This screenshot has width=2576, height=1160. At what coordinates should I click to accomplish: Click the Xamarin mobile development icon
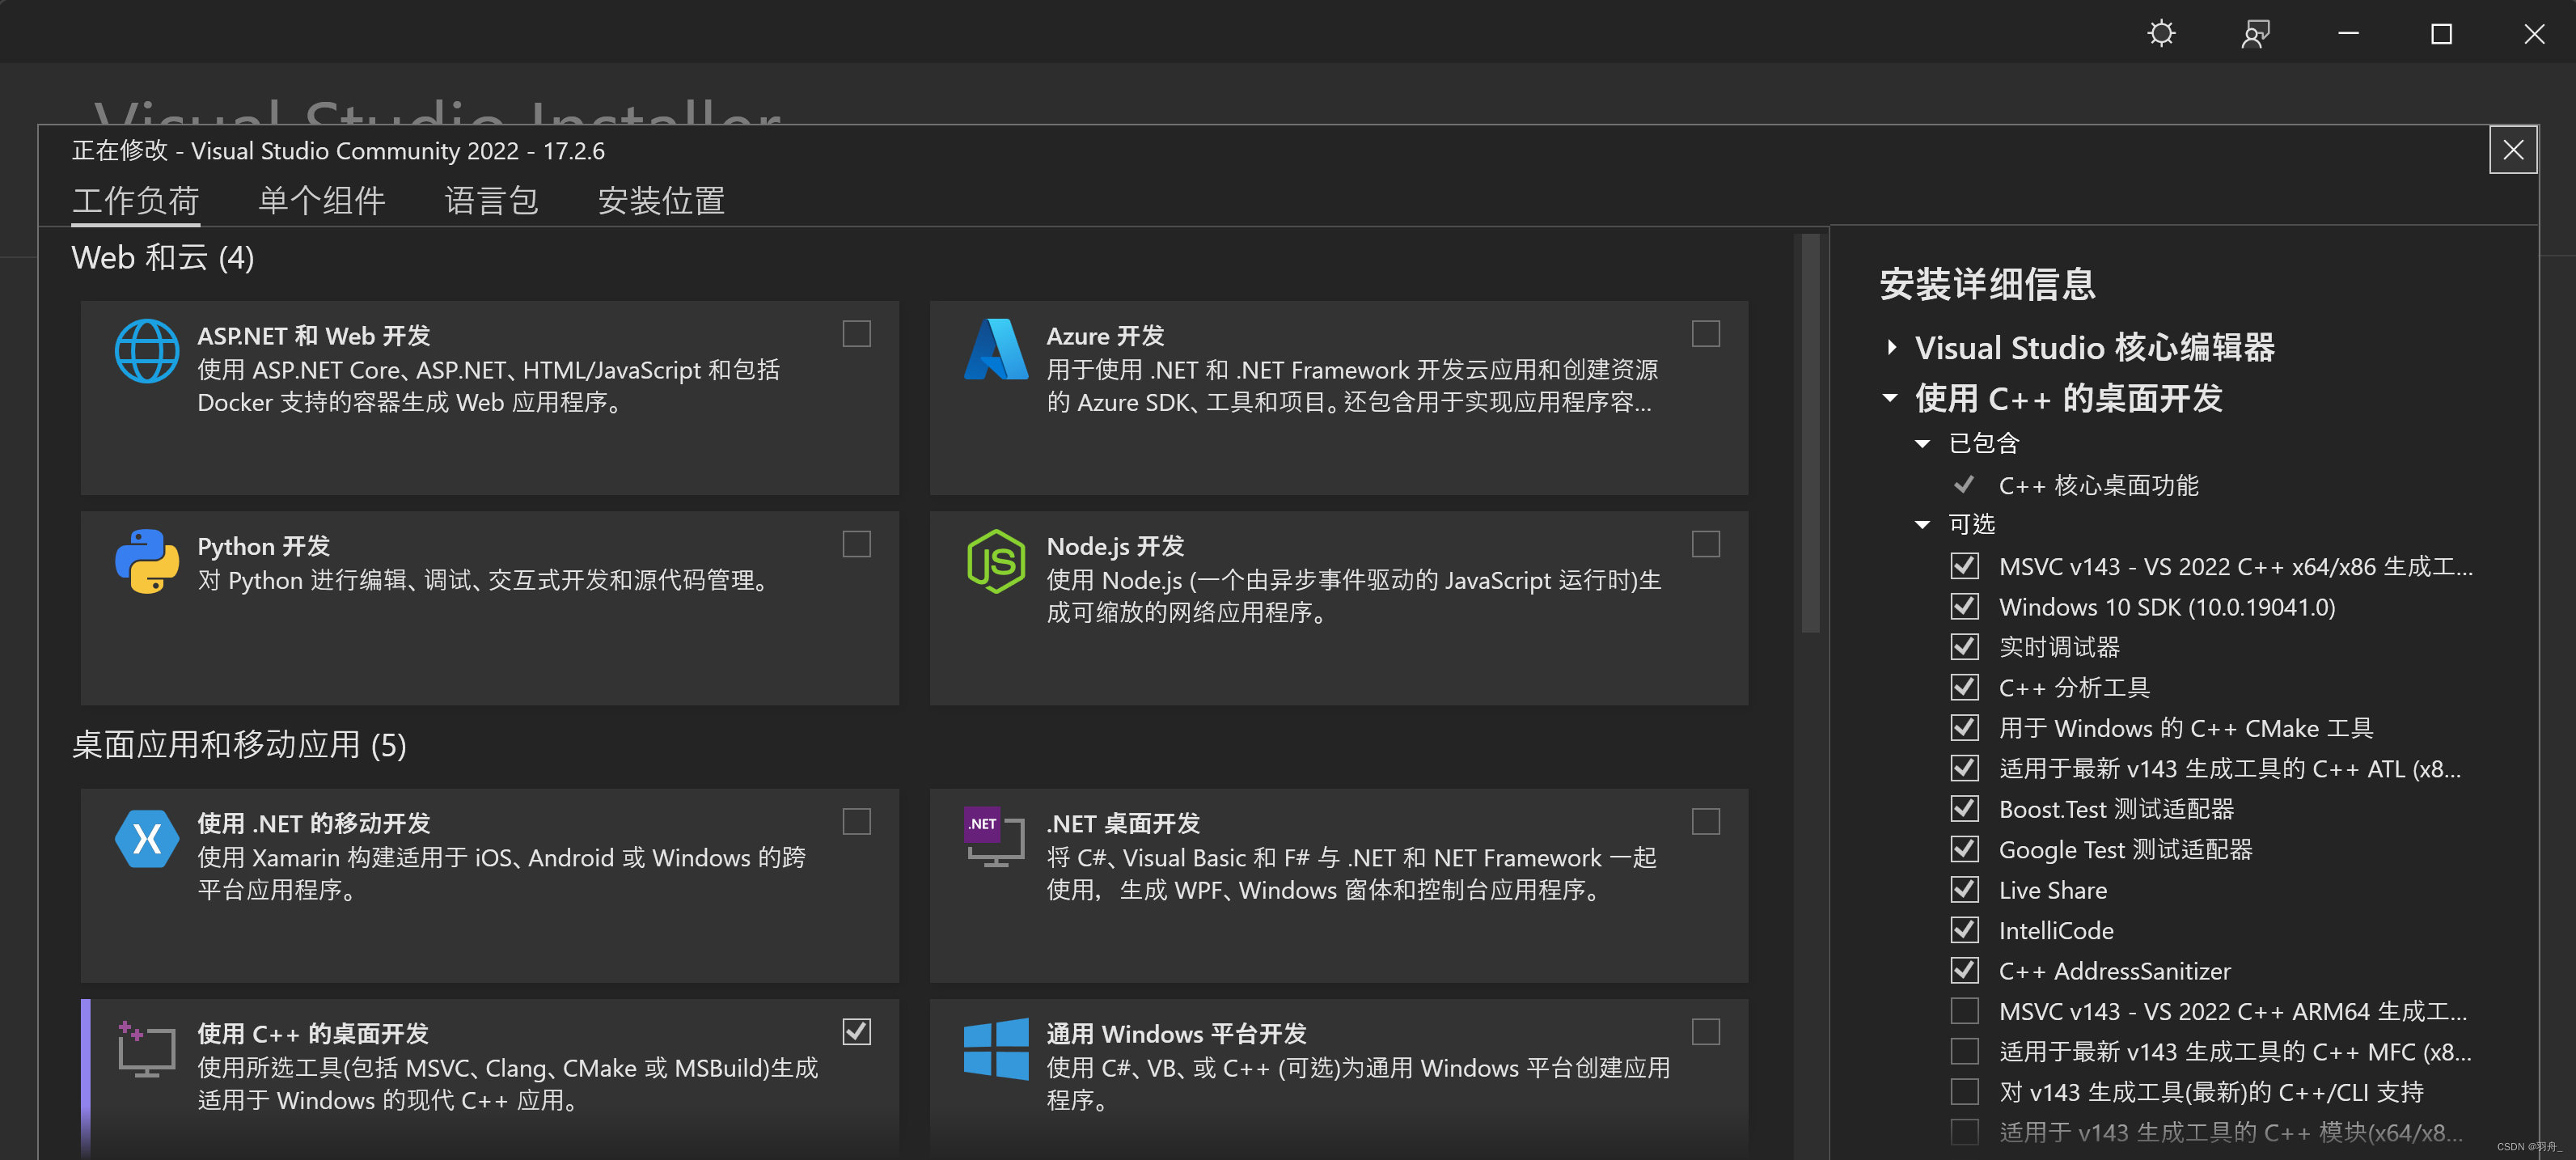coord(147,838)
